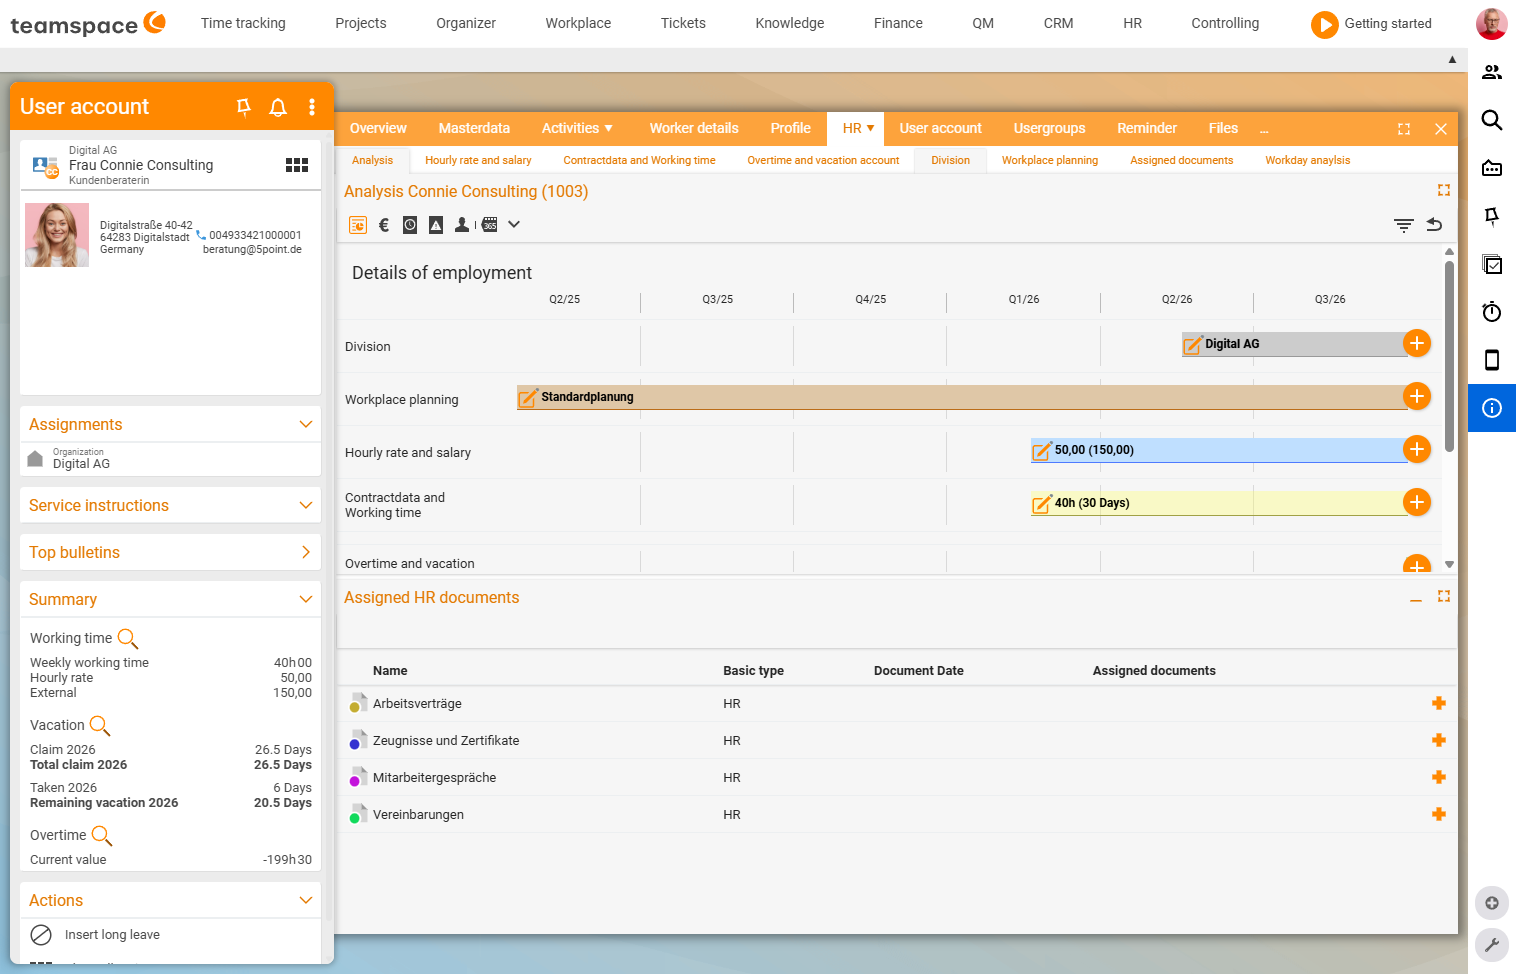Add a new Workplace planning entry with plus button

pyautogui.click(x=1417, y=396)
